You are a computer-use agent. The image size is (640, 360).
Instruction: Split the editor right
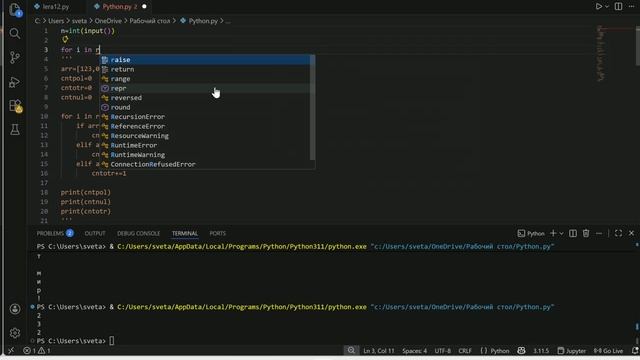pyautogui.click(x=618, y=7)
